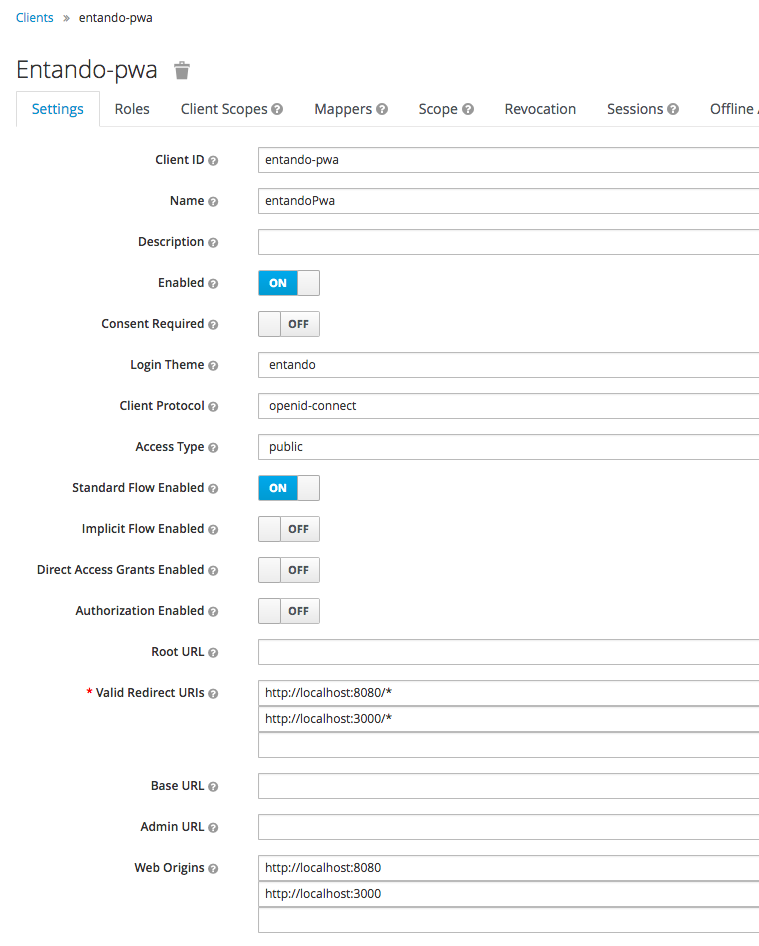
Task: Edit redirect URI http://localhost:3000/*
Action: (x=509, y=719)
